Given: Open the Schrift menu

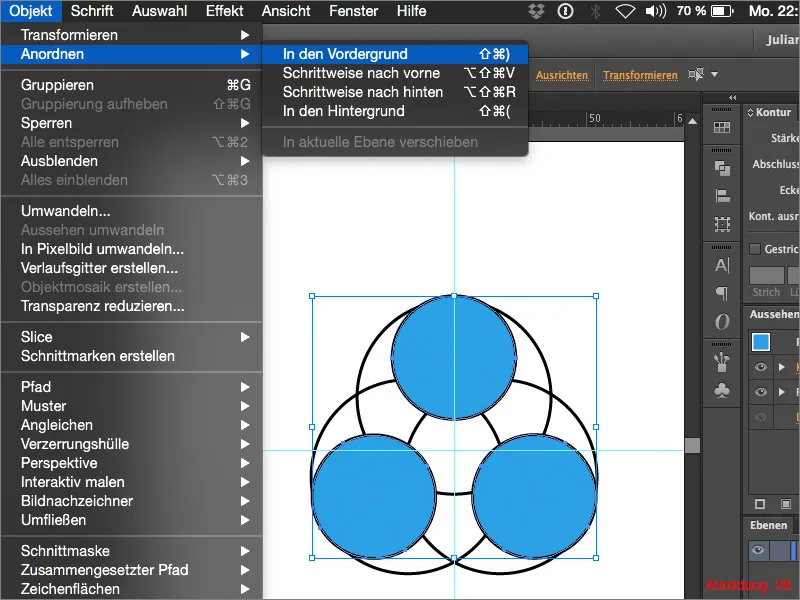Looking at the screenshot, I should click(92, 11).
